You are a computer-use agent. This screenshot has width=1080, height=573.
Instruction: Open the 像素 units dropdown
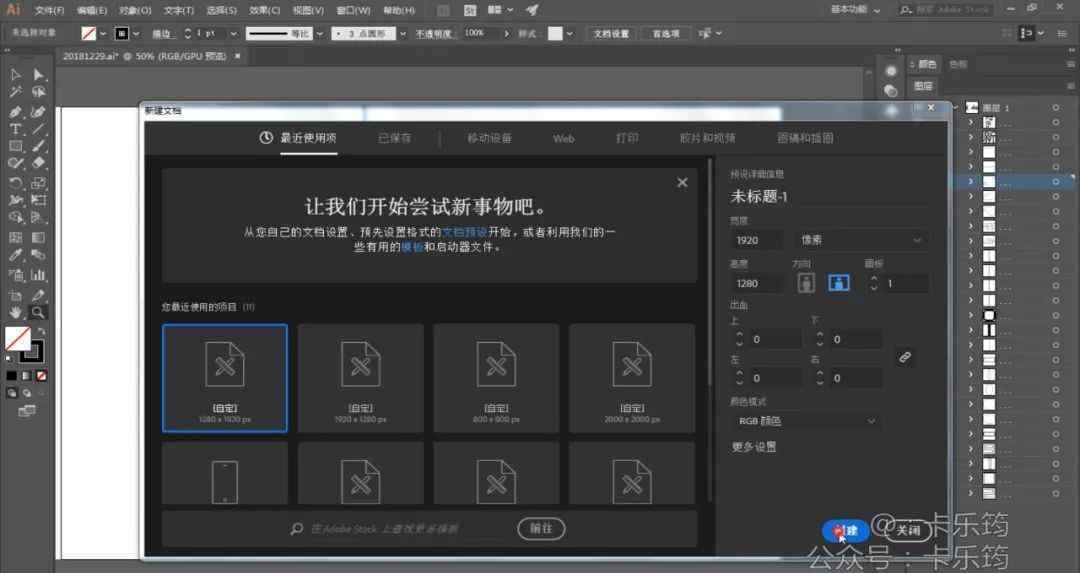pos(861,240)
